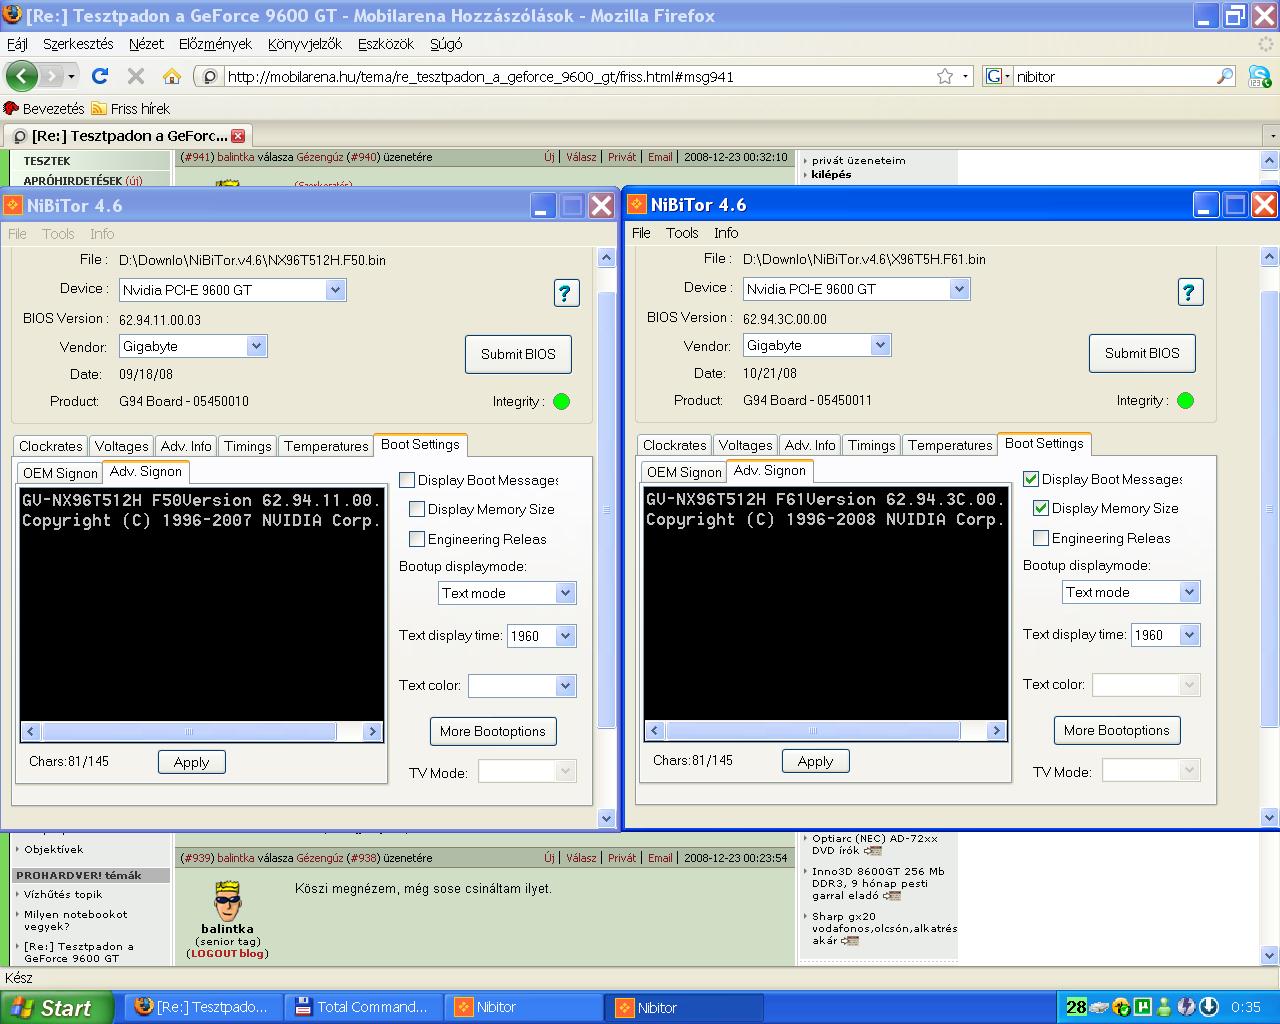Open Tools menu in right NiBiTor

(x=682, y=233)
